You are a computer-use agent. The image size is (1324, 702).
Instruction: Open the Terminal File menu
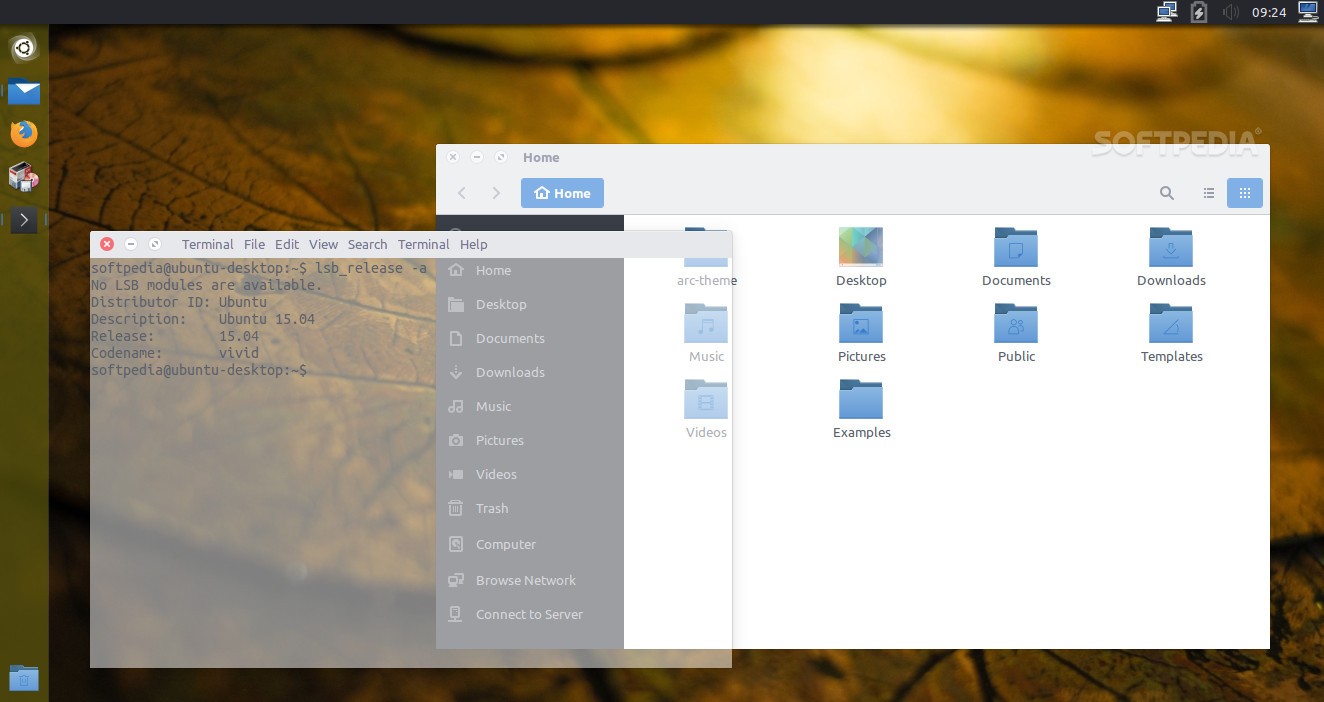255,244
